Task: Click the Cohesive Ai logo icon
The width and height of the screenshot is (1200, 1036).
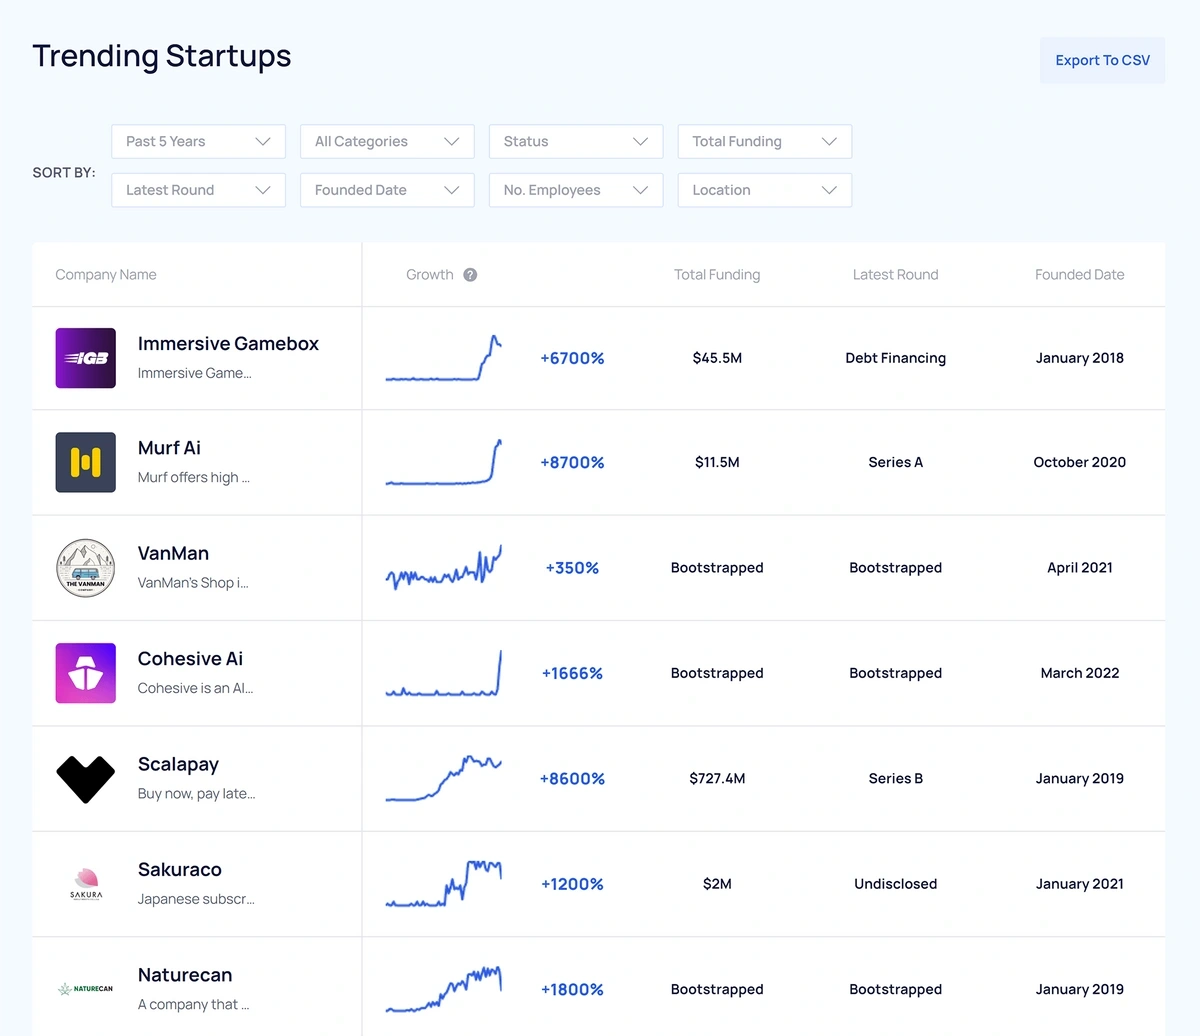Action: click(86, 673)
